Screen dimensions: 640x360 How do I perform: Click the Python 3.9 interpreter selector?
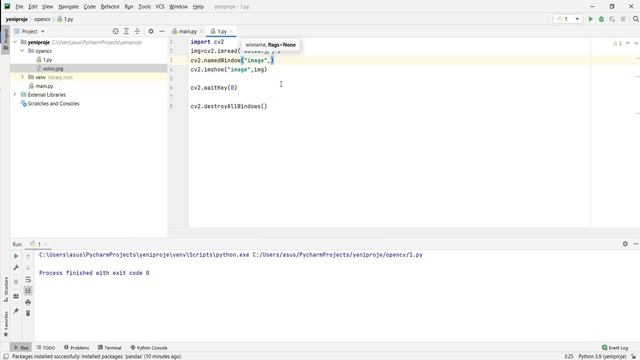602,356
